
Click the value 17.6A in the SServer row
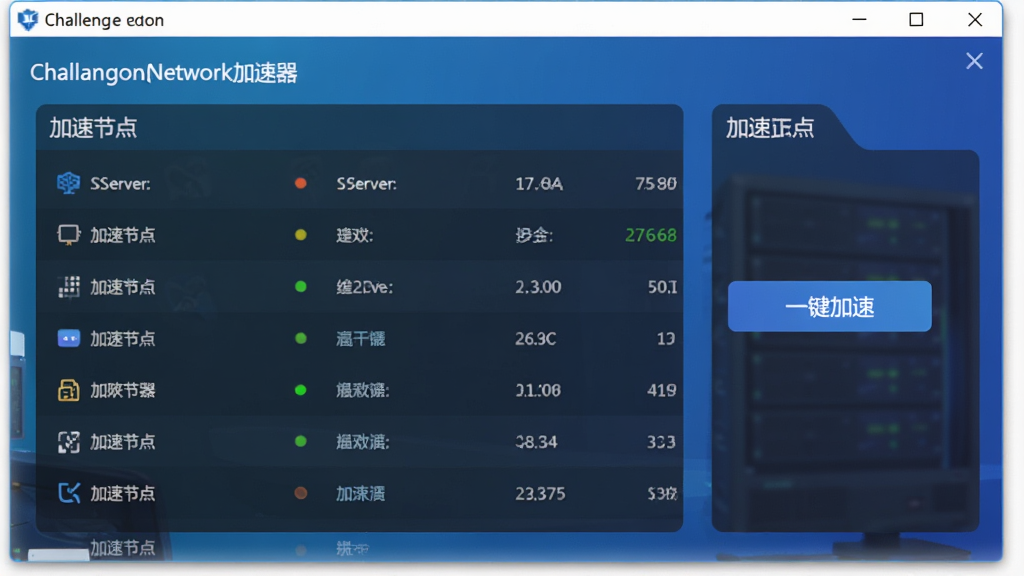(x=539, y=184)
